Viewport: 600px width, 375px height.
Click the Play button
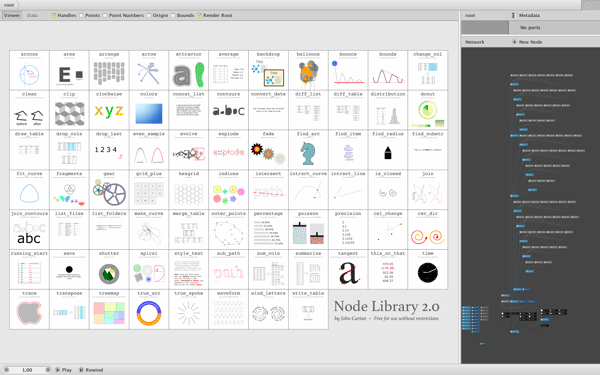pos(64,370)
